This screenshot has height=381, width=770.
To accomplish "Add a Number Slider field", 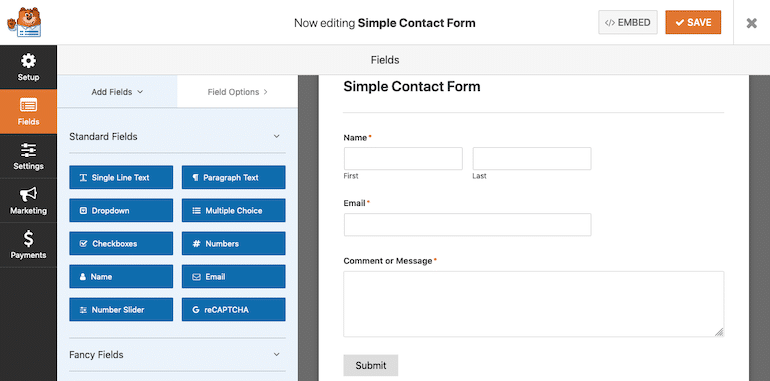I will tap(121, 310).
